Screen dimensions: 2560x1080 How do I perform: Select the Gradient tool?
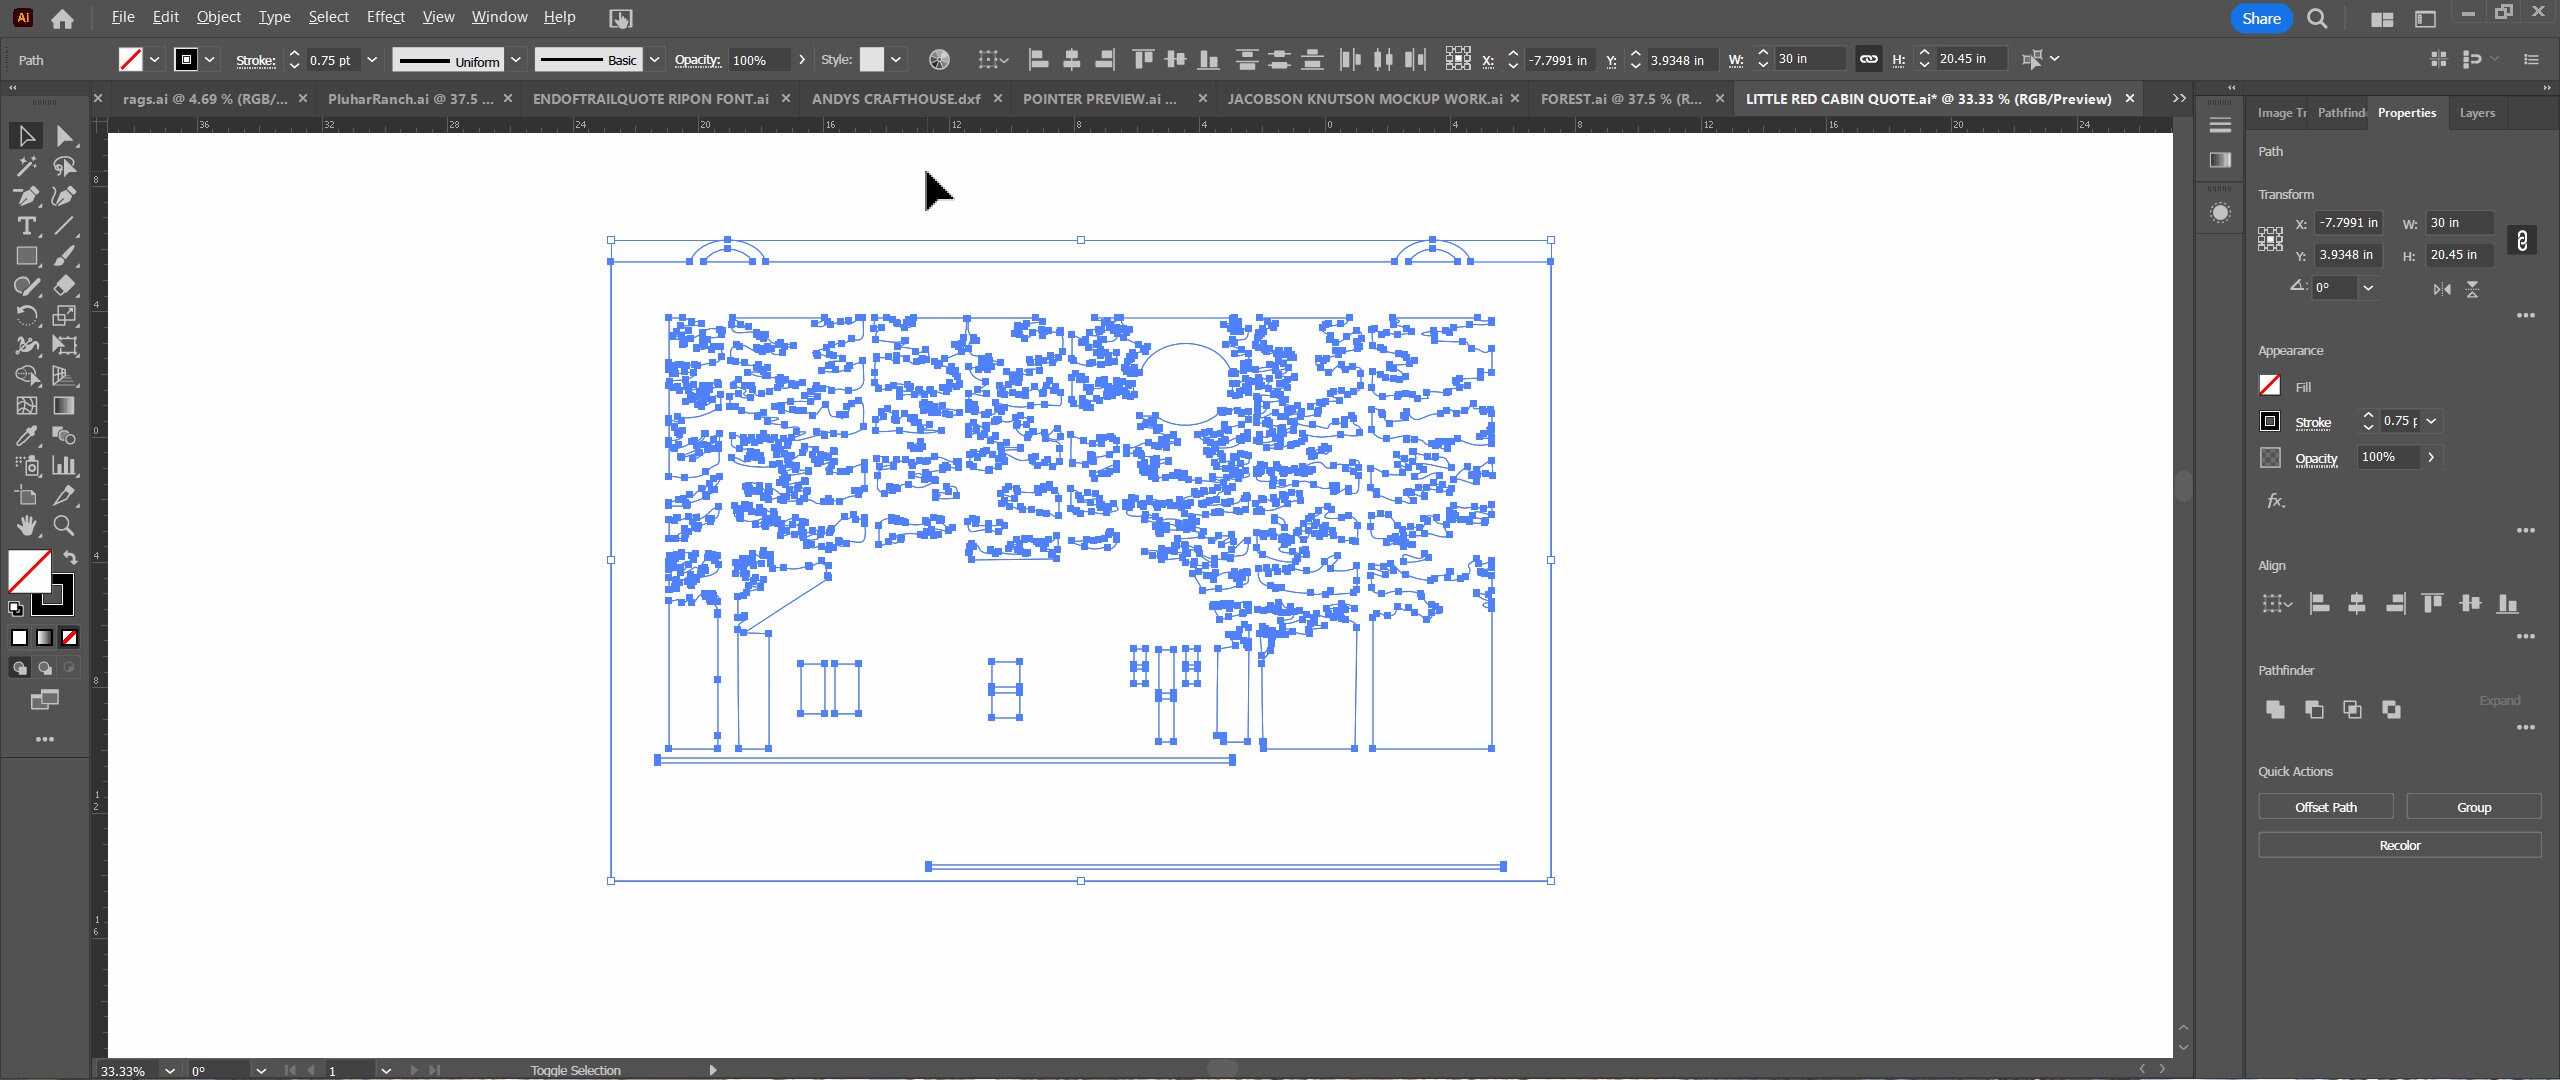click(x=64, y=406)
